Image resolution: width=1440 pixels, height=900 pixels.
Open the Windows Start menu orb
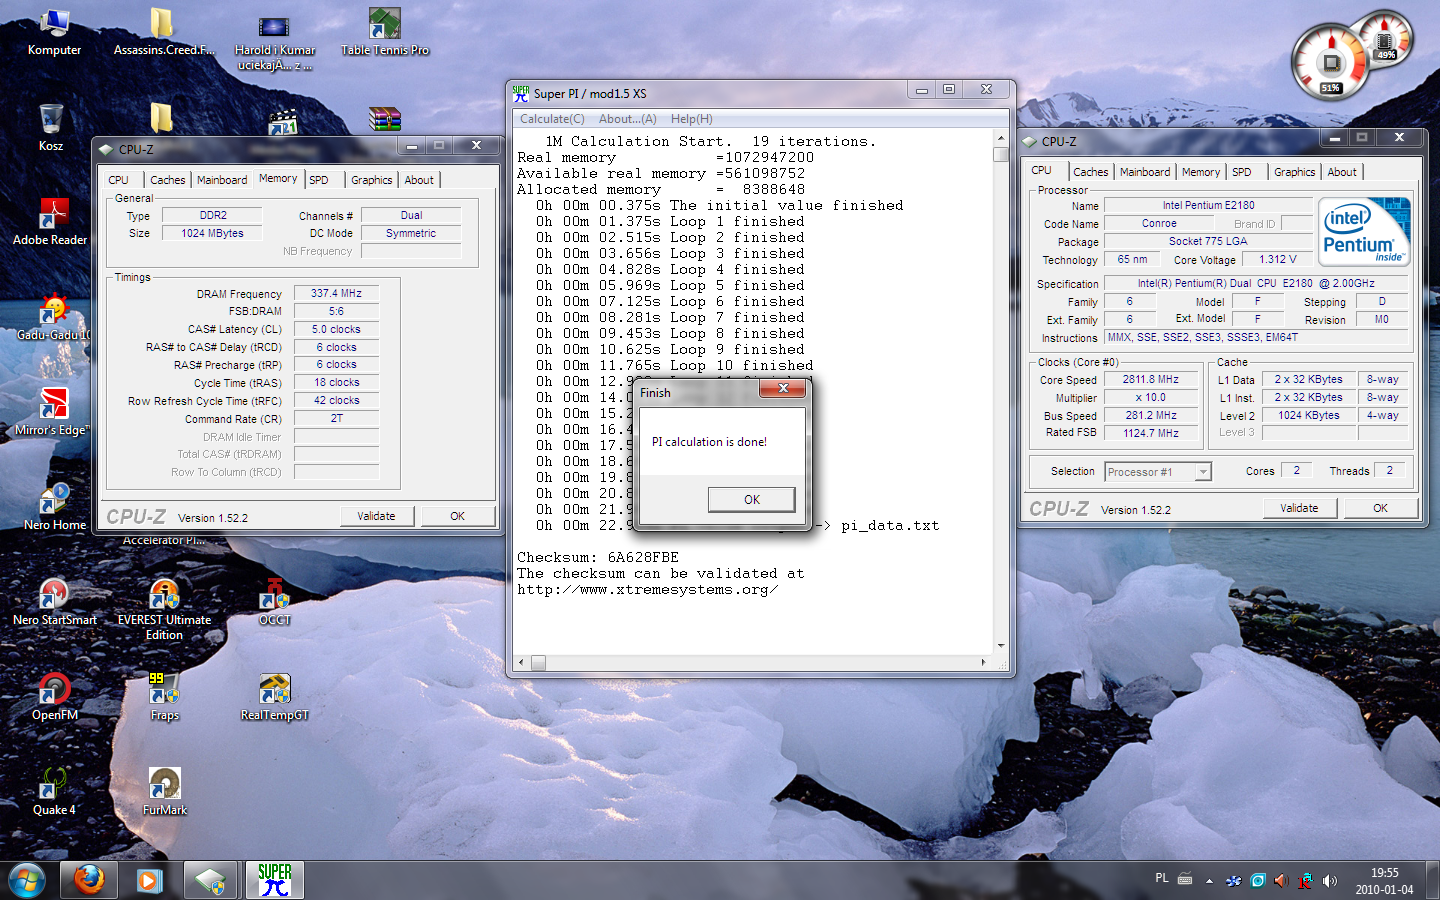coord(27,880)
